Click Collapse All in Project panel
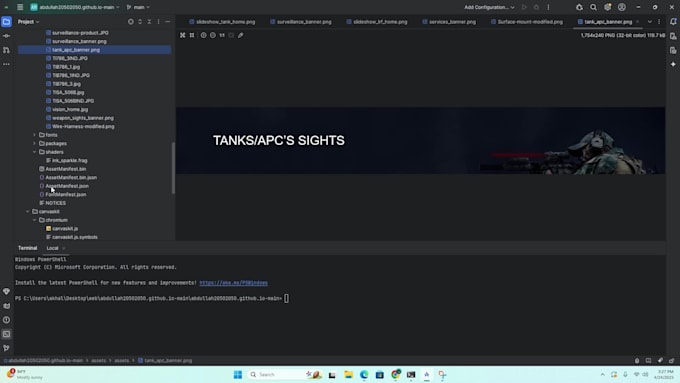The height and width of the screenshot is (383, 680). pyautogui.click(x=149, y=22)
